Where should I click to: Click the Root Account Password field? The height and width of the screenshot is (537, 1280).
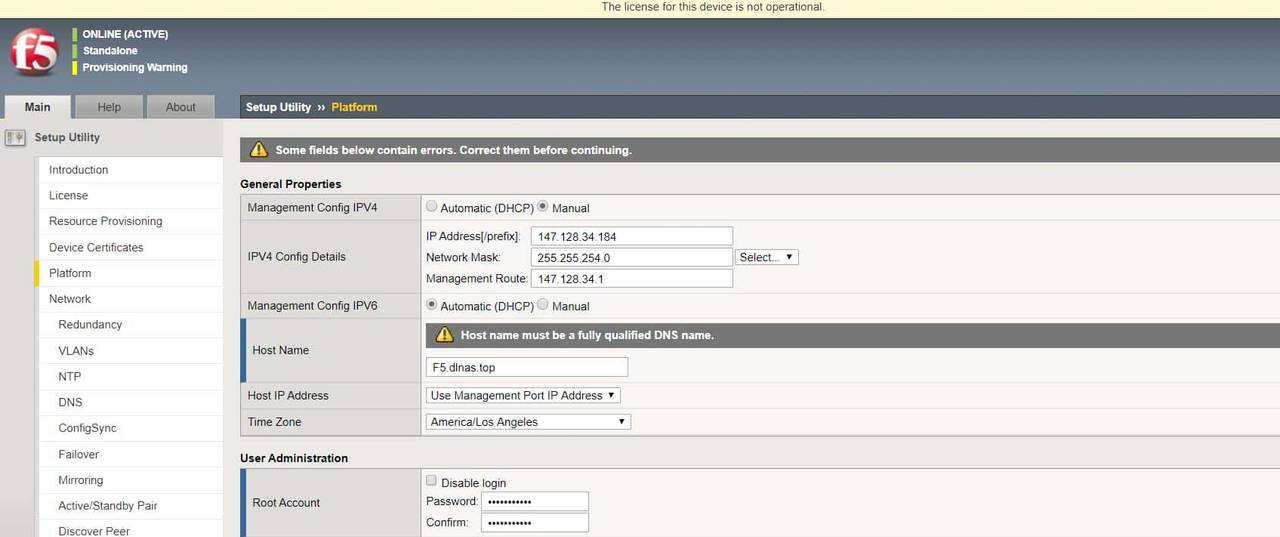(534, 501)
